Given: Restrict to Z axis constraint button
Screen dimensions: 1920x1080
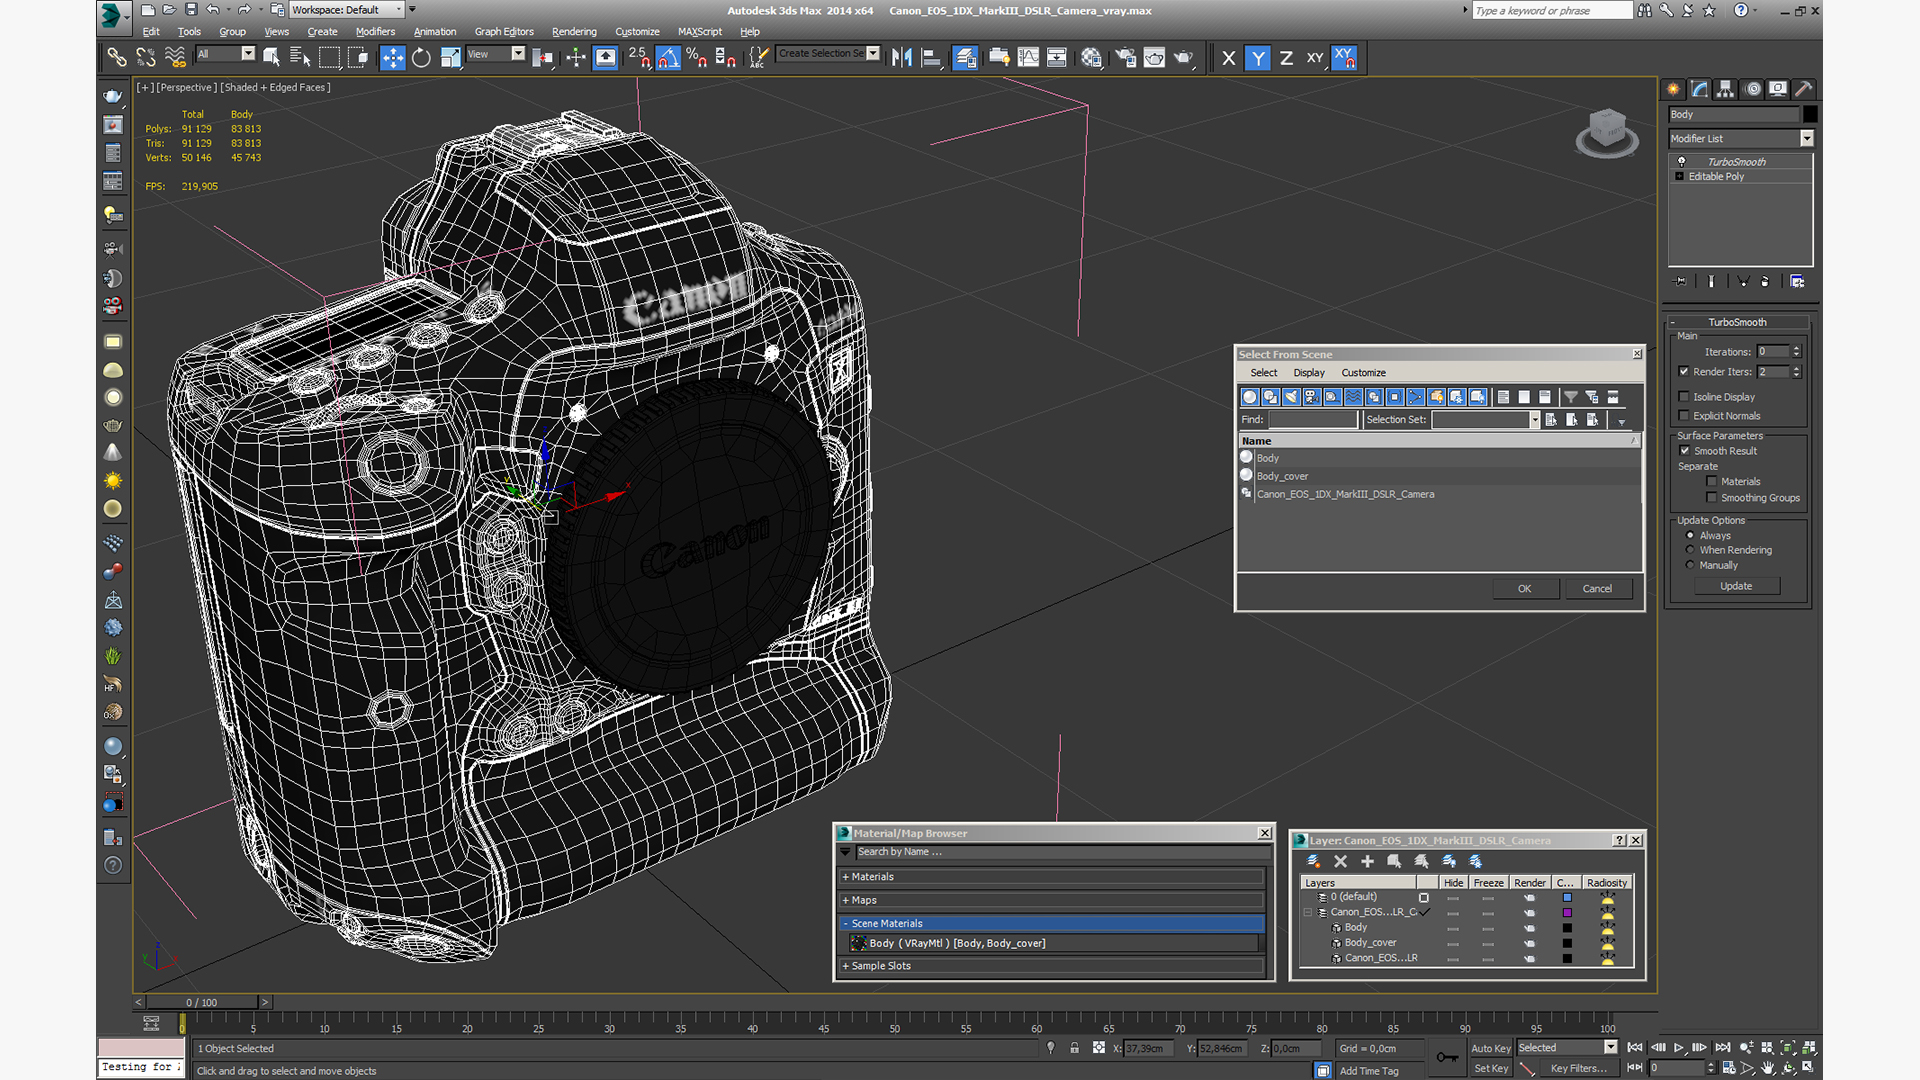Looking at the screenshot, I should click(1286, 58).
